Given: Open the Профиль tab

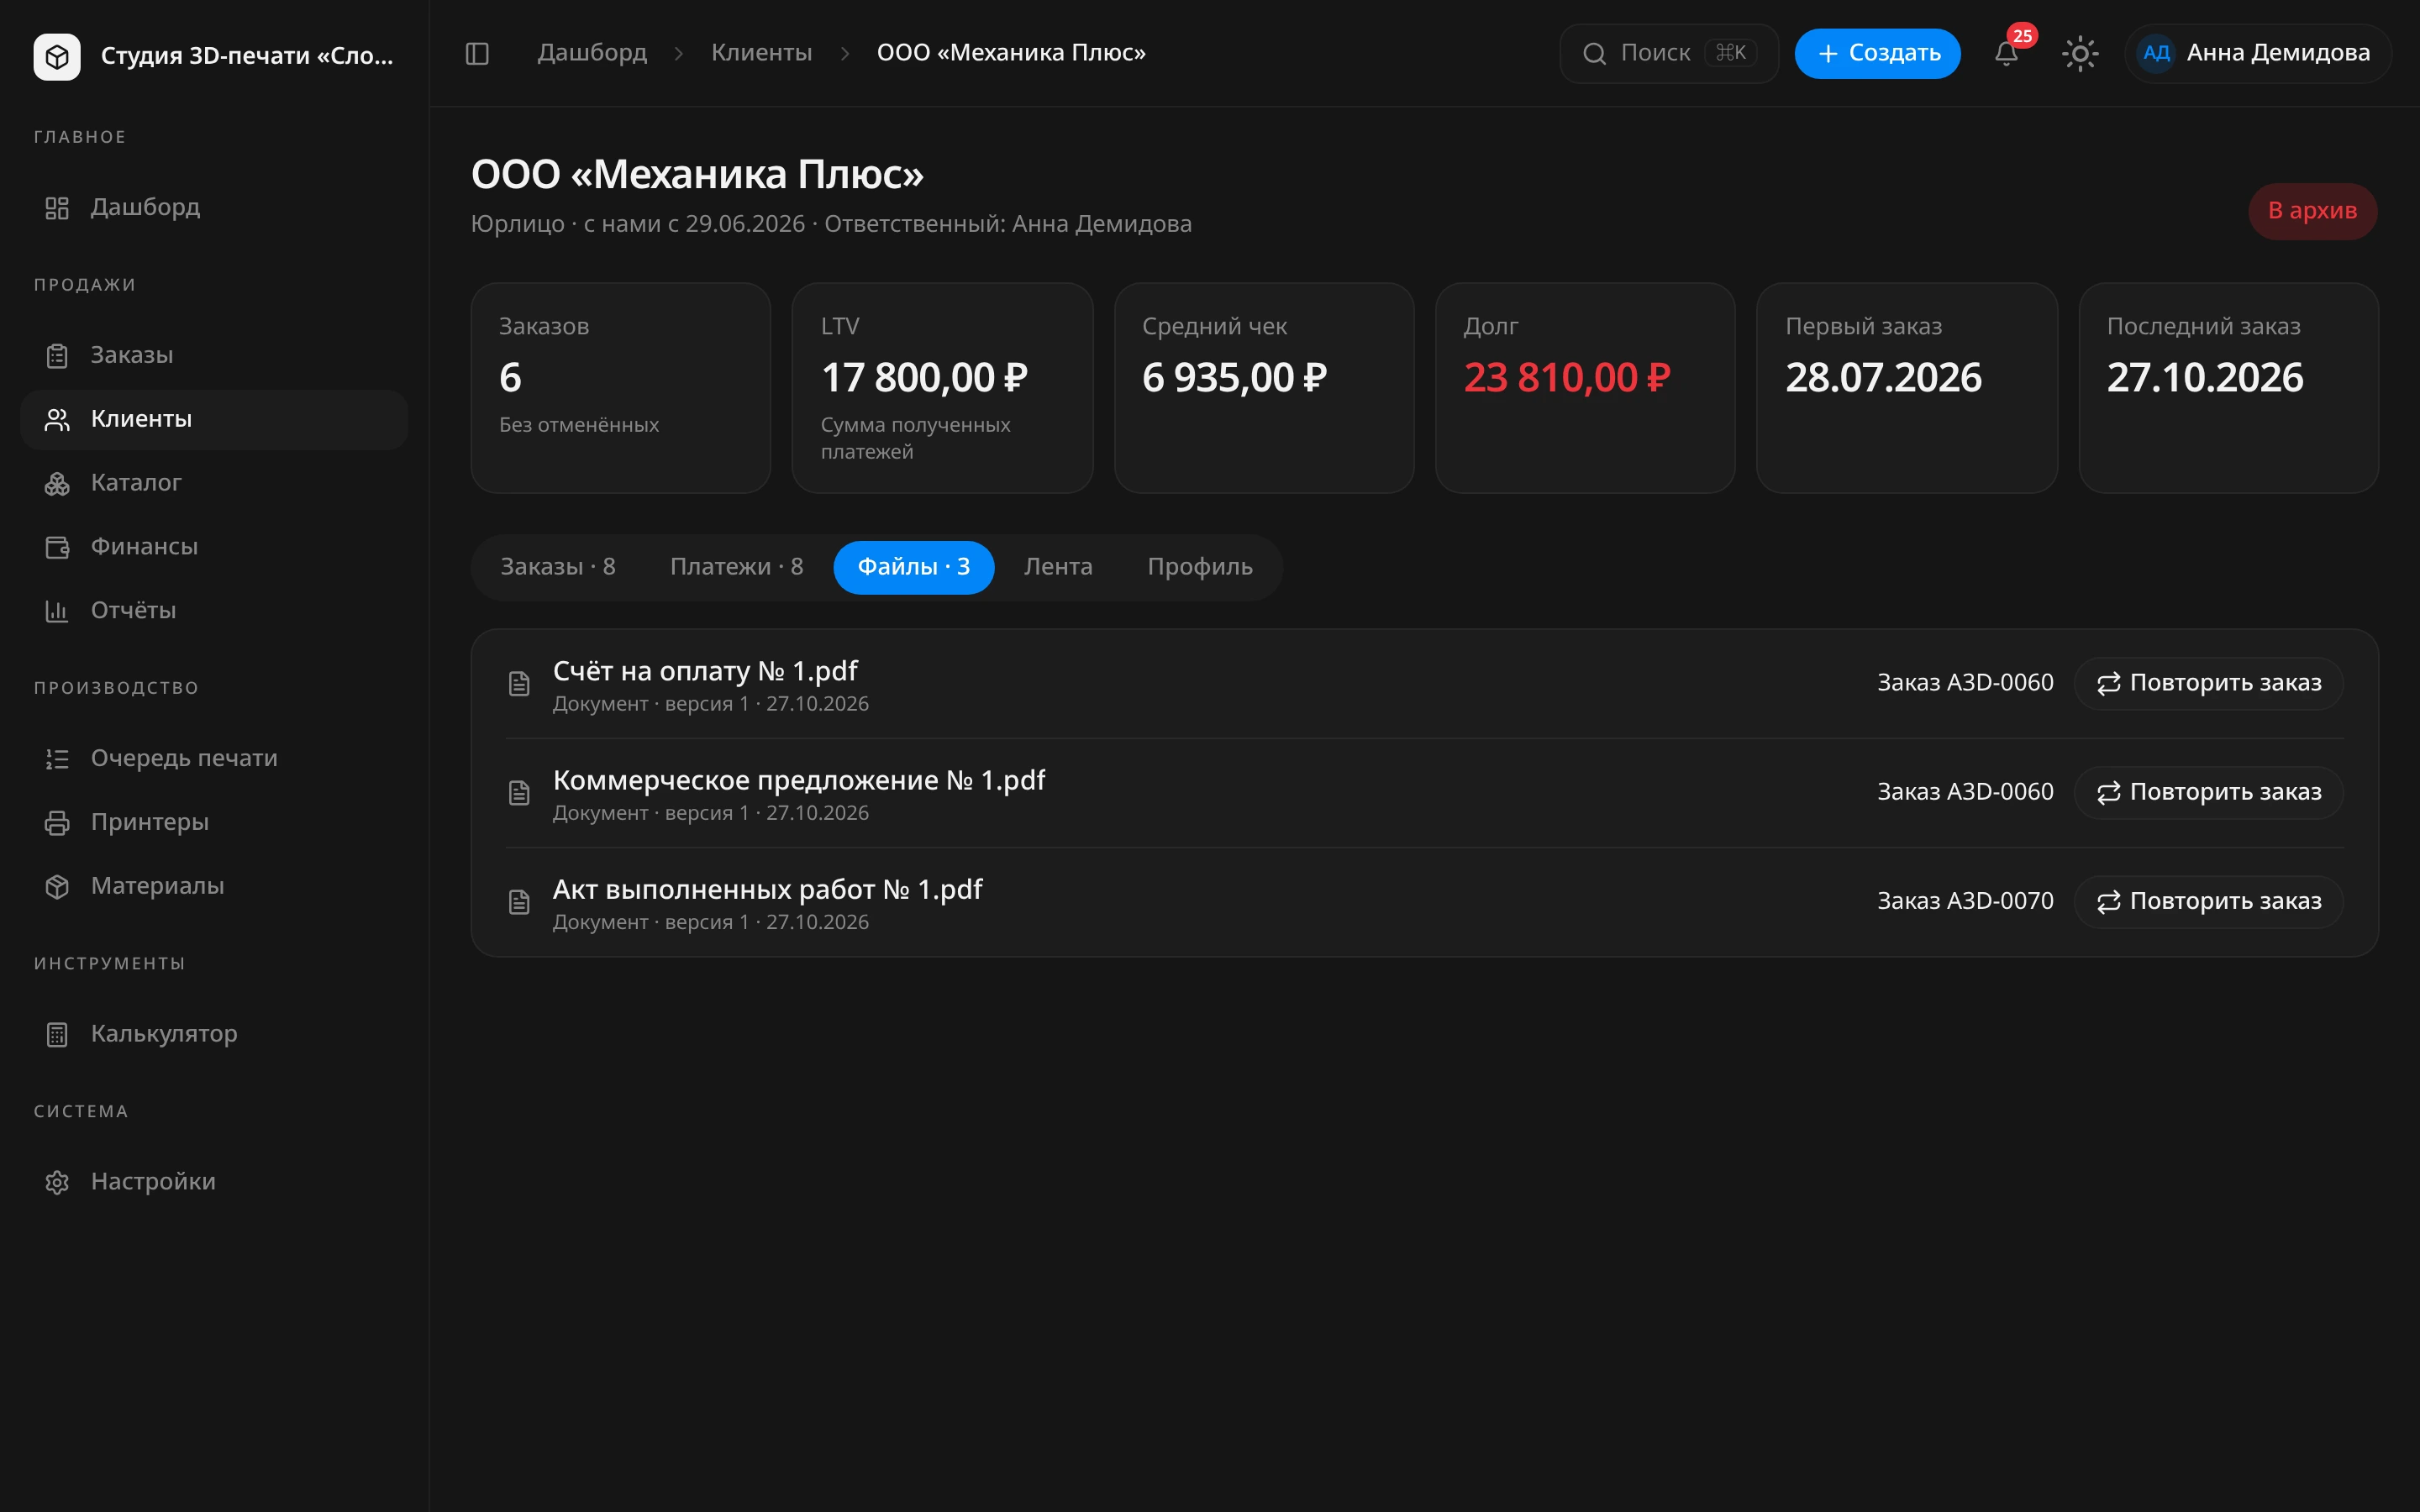Looking at the screenshot, I should click(x=1200, y=567).
